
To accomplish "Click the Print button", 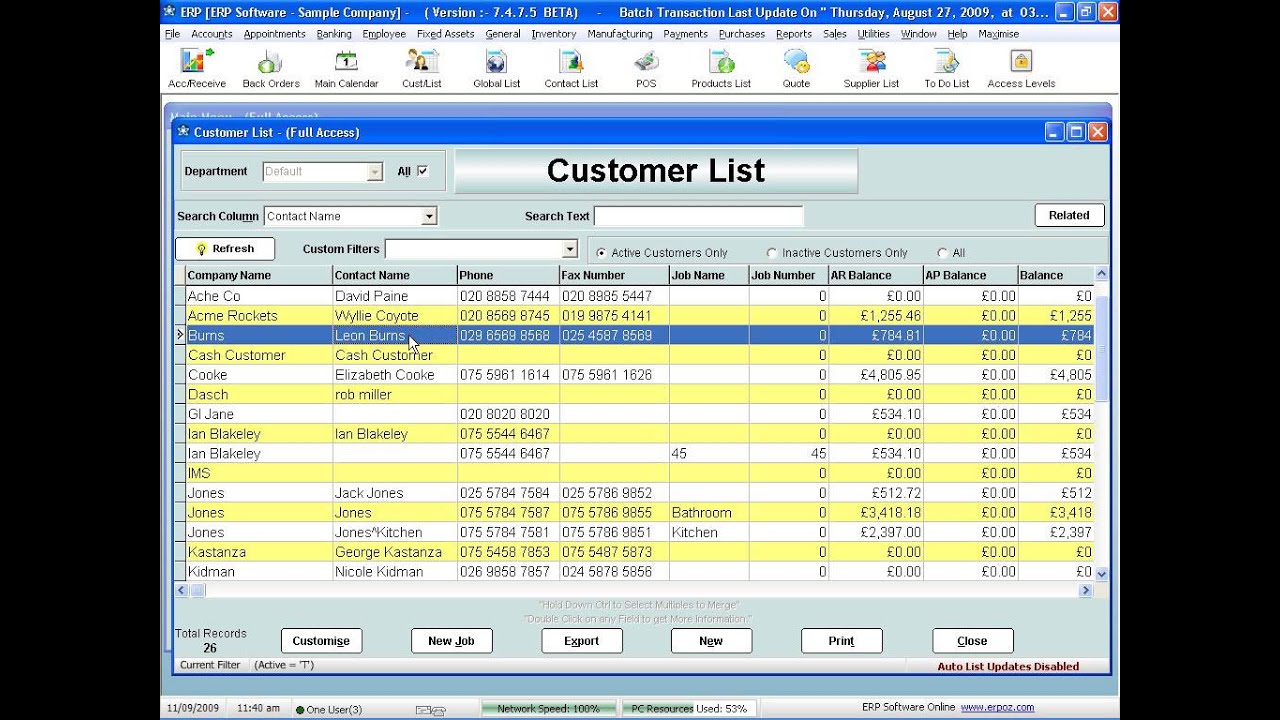I will tap(841, 641).
